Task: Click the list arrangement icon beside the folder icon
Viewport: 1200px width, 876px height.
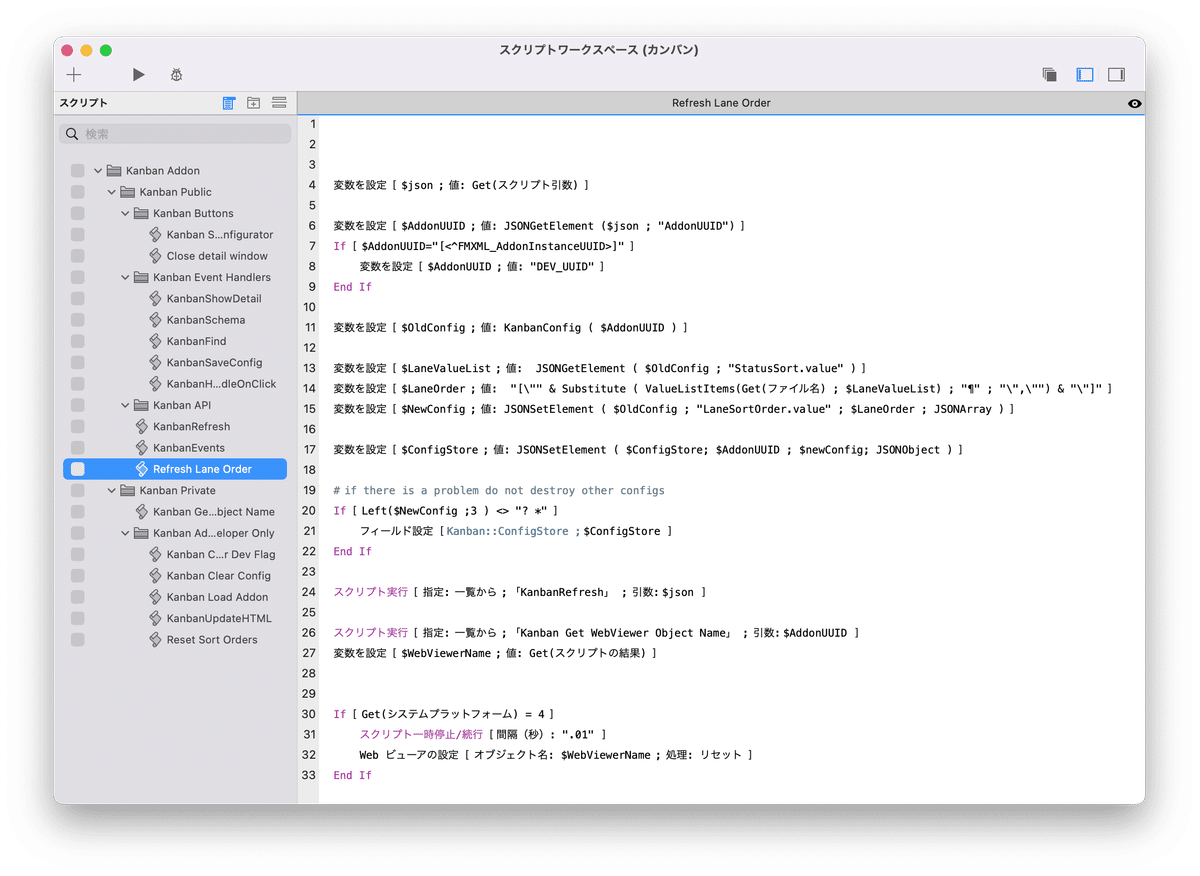Action: tap(278, 102)
